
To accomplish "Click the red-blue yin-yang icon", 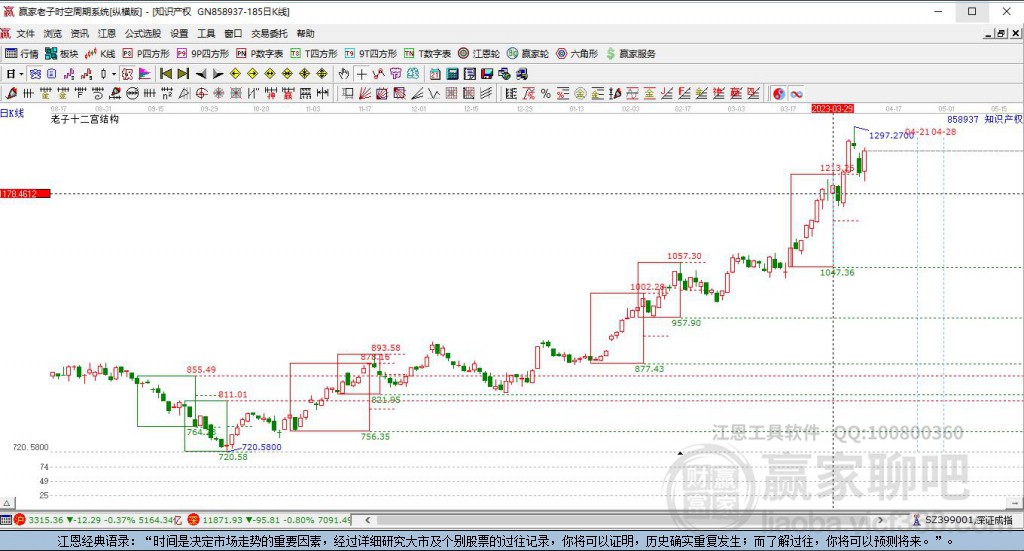I will [x=779, y=93].
